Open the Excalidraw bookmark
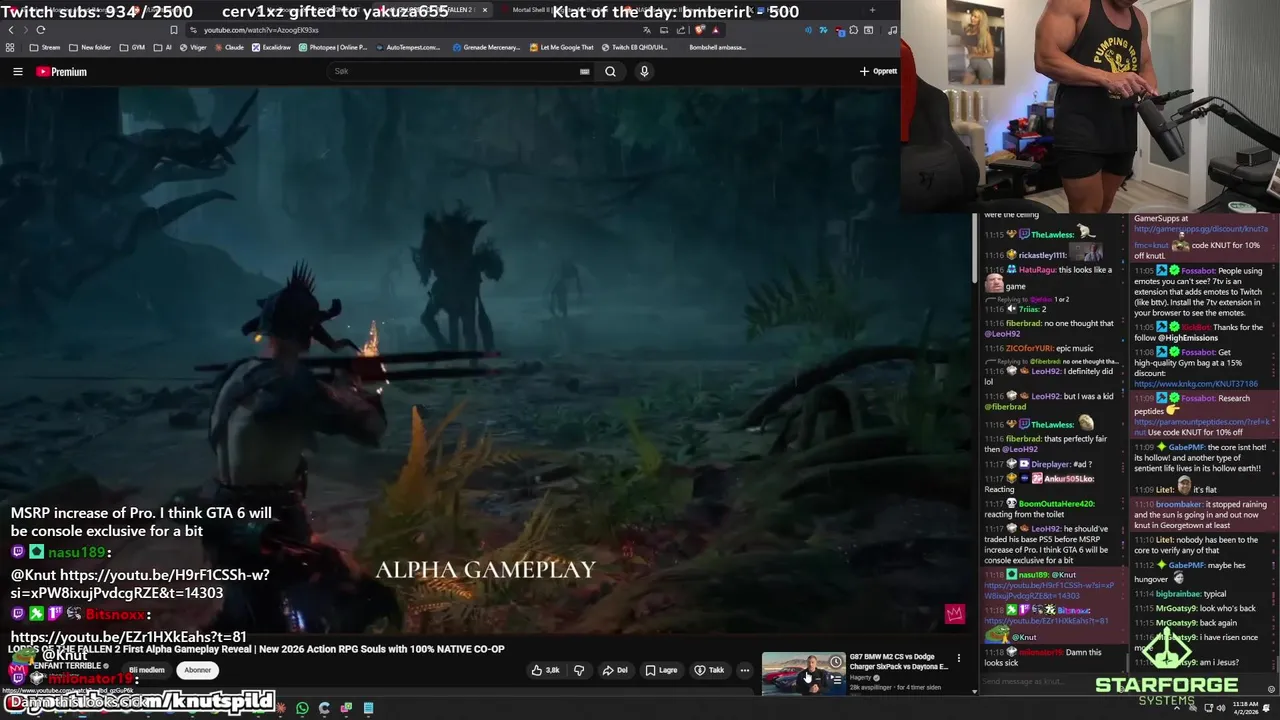The image size is (1280, 720). 271,47
